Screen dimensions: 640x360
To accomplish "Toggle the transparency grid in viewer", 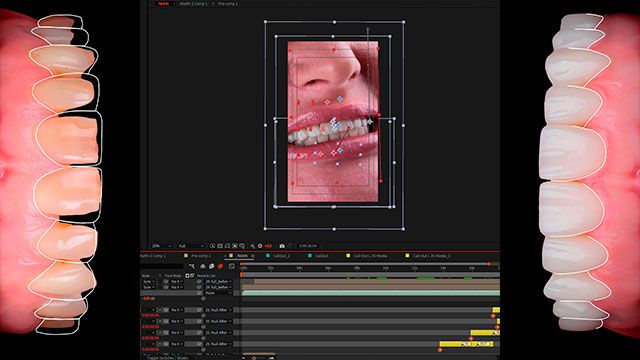I will point(220,246).
